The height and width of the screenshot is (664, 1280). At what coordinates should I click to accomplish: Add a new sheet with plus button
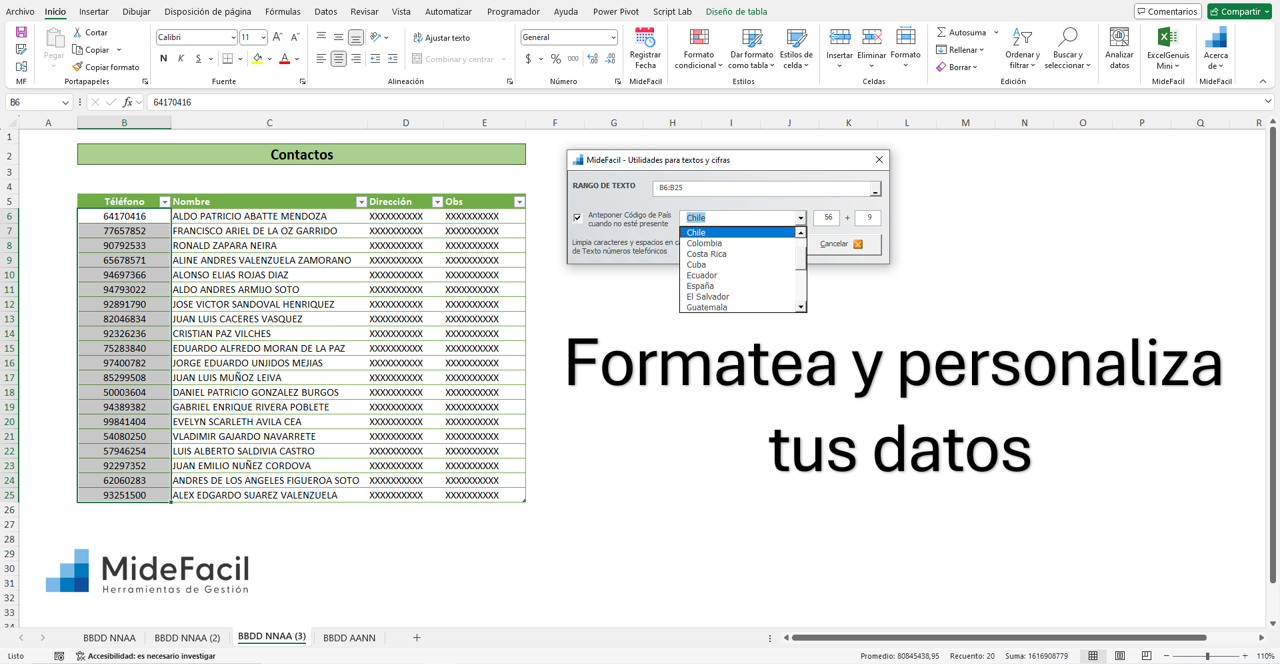[x=417, y=637]
